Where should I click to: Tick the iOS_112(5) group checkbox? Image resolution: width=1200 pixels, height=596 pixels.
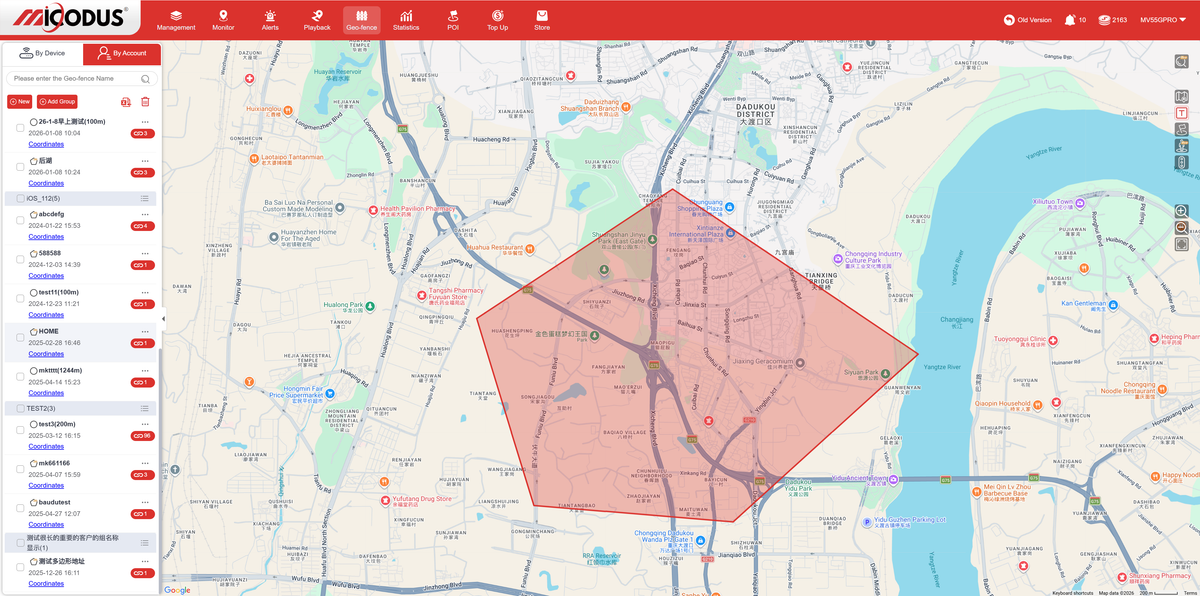(20, 199)
